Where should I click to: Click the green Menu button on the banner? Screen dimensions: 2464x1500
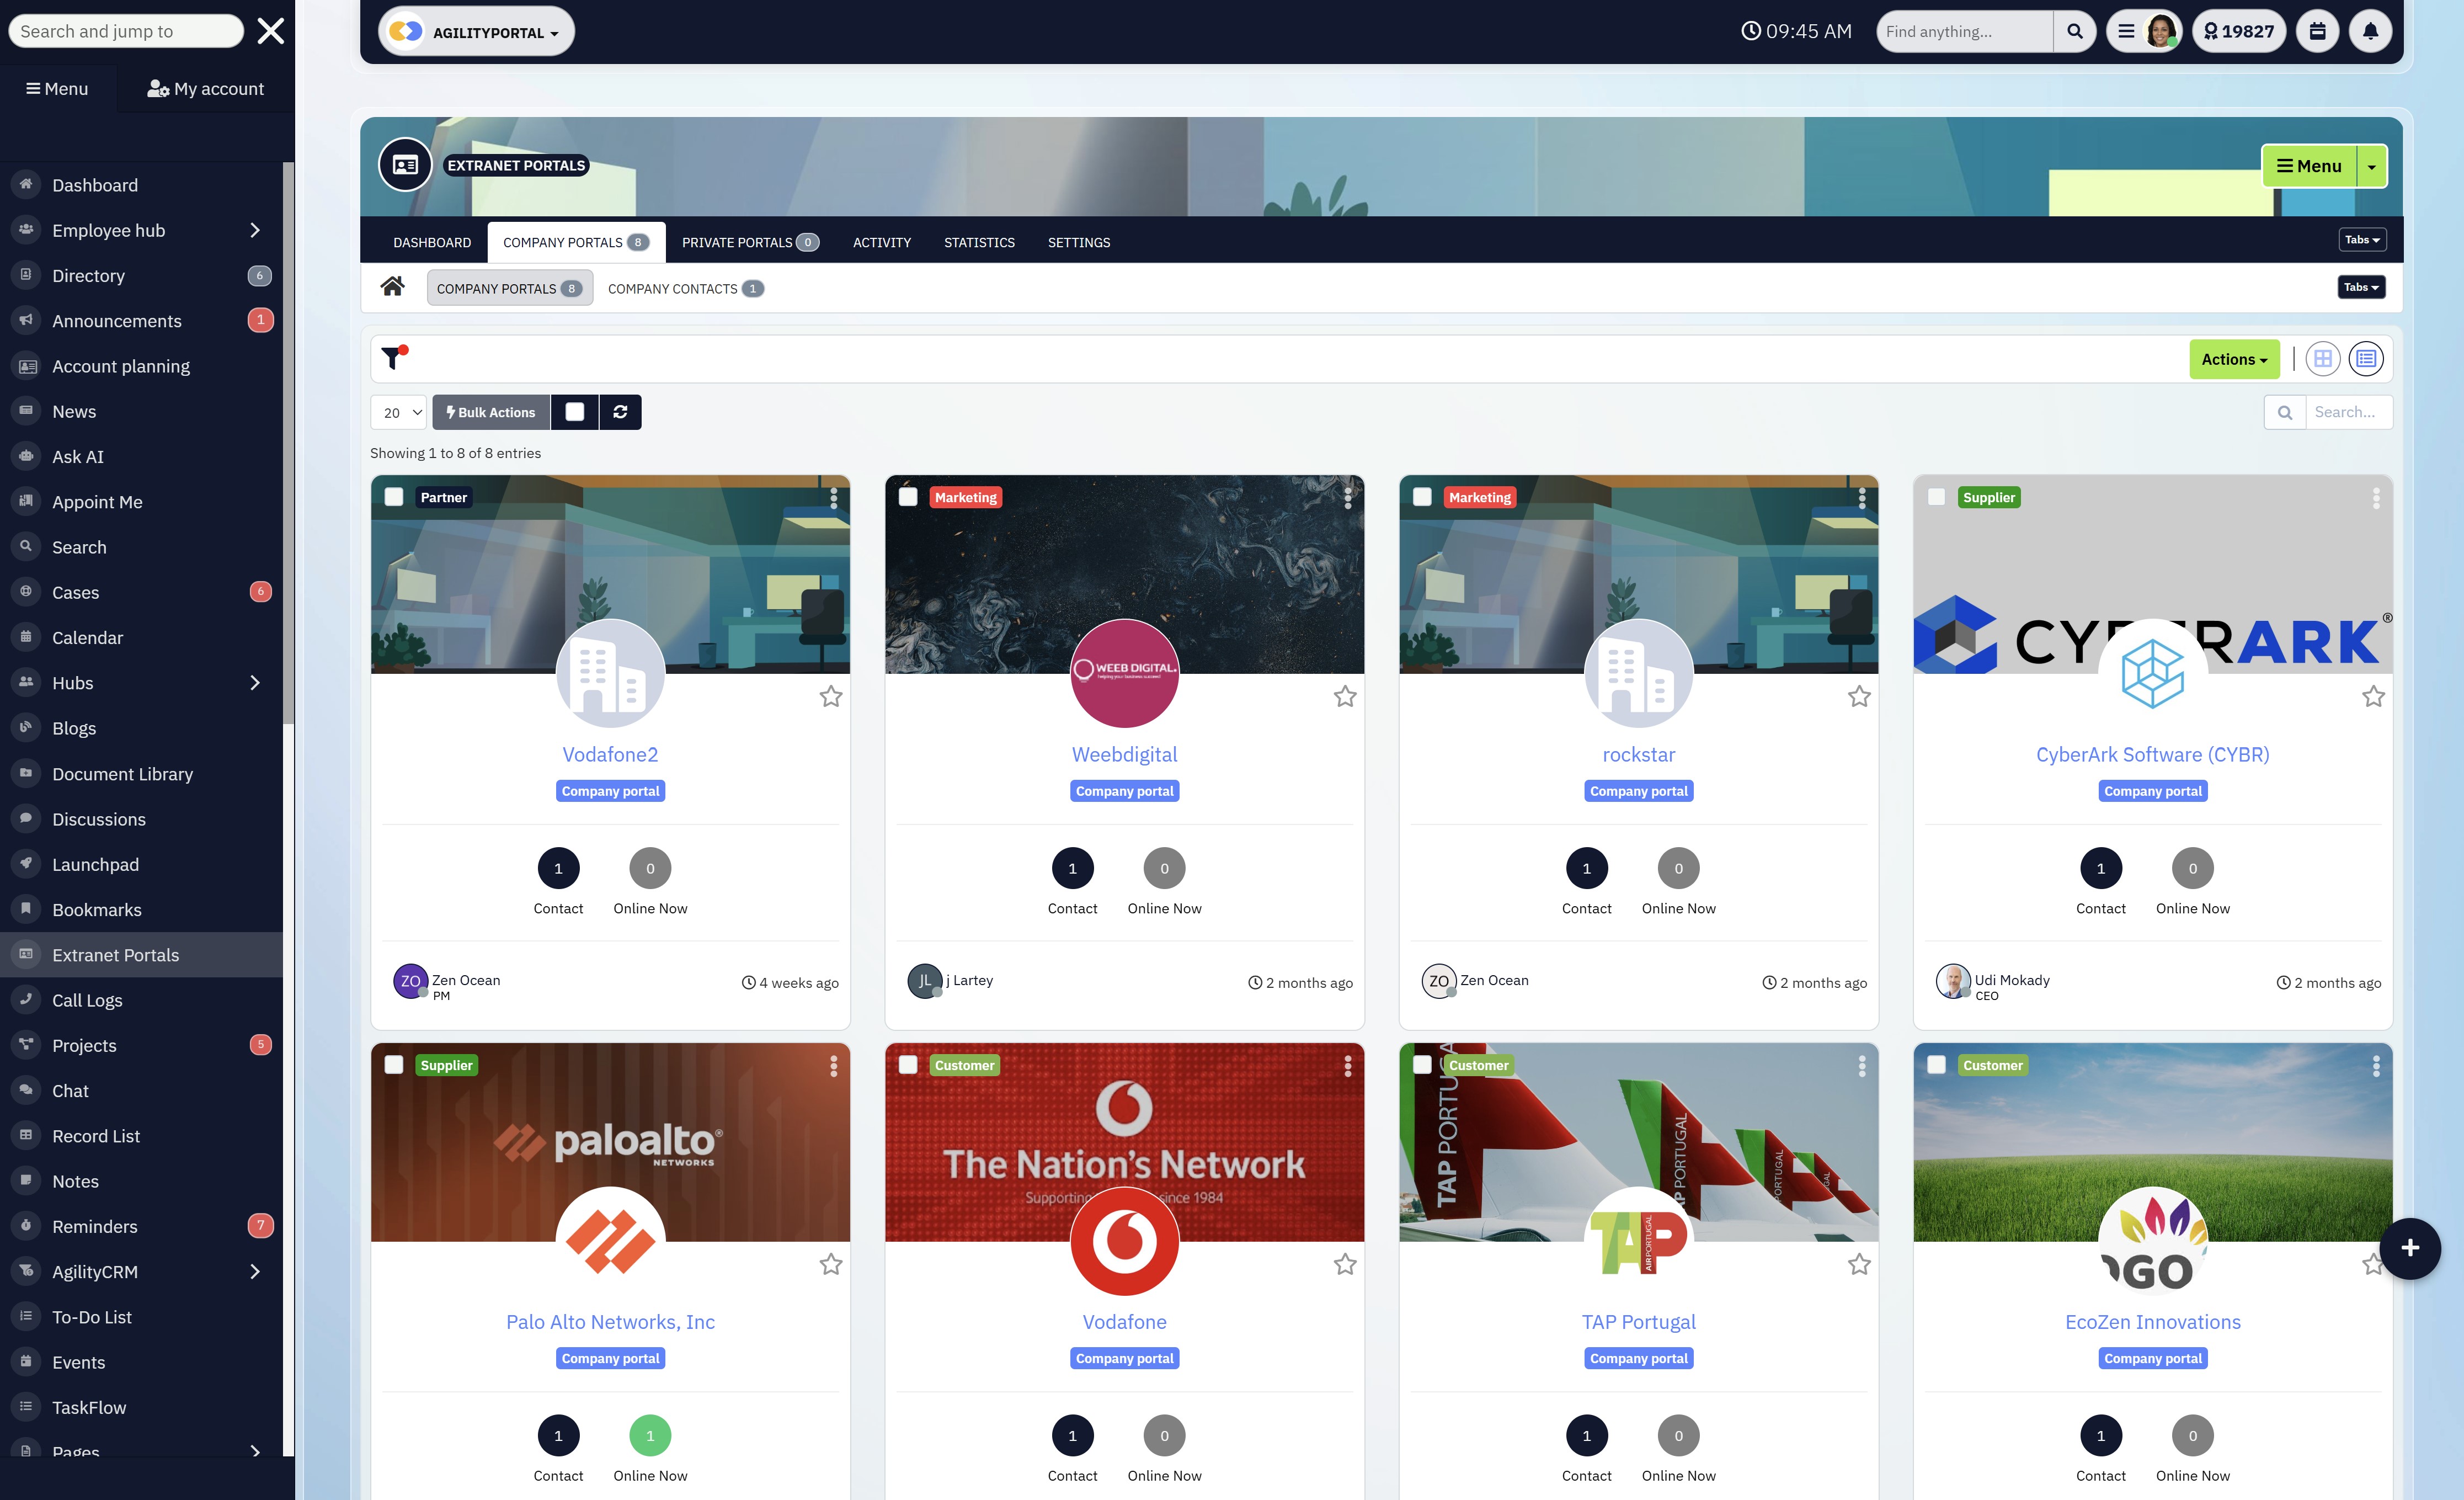[2310, 165]
